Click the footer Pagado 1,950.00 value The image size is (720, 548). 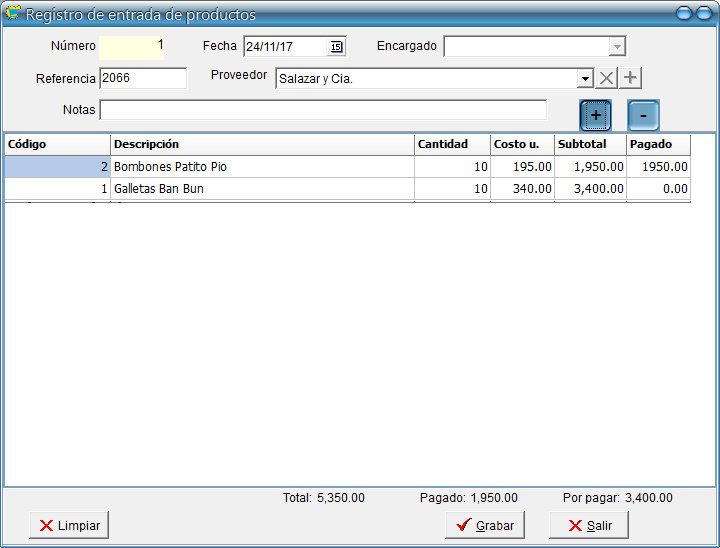494,498
